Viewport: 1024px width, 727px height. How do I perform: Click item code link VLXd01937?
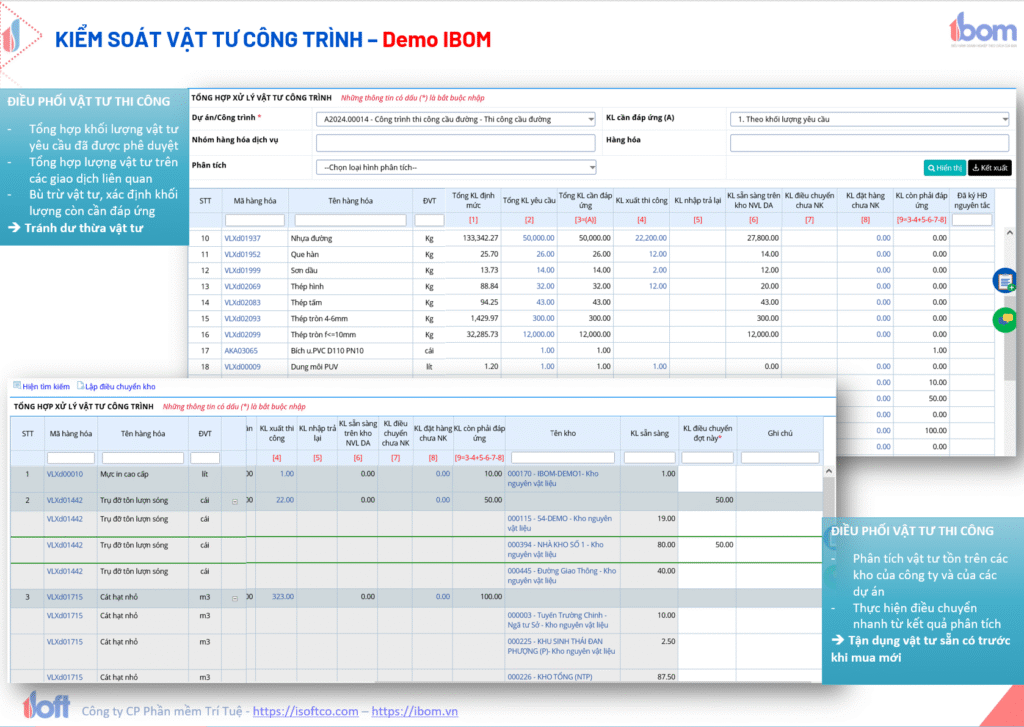[x=242, y=238]
